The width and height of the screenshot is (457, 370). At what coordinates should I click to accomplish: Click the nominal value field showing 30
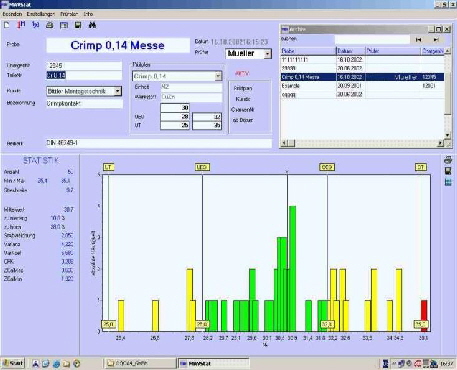[x=175, y=108]
